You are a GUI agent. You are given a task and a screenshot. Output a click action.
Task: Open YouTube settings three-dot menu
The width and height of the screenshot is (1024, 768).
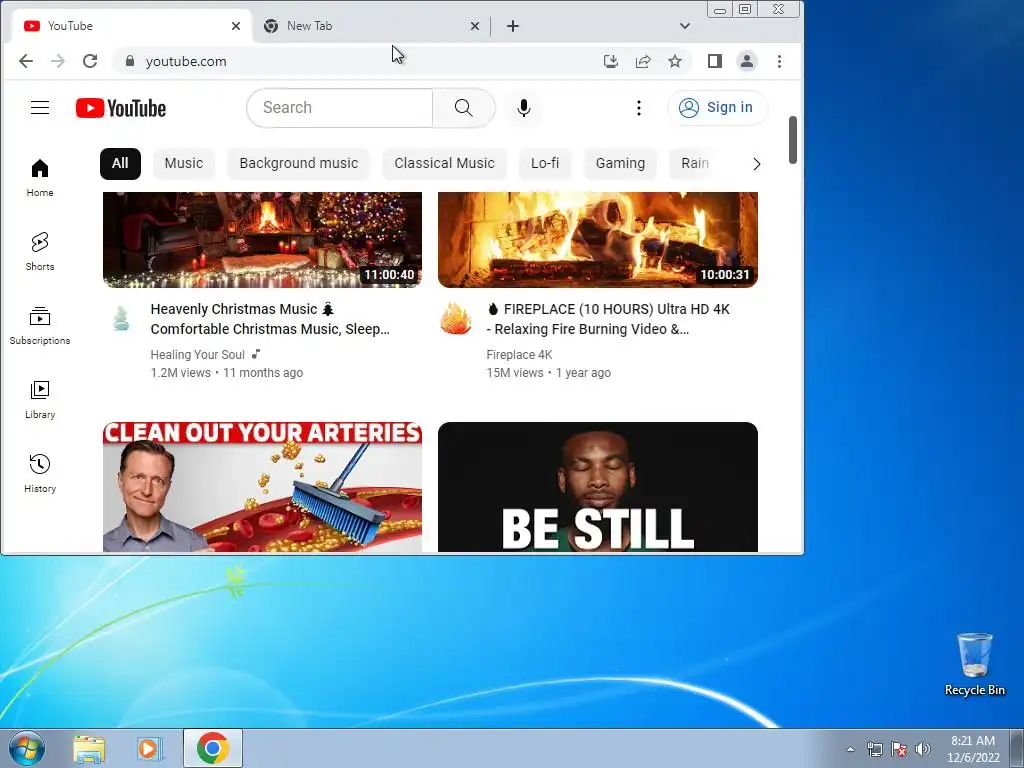point(639,108)
